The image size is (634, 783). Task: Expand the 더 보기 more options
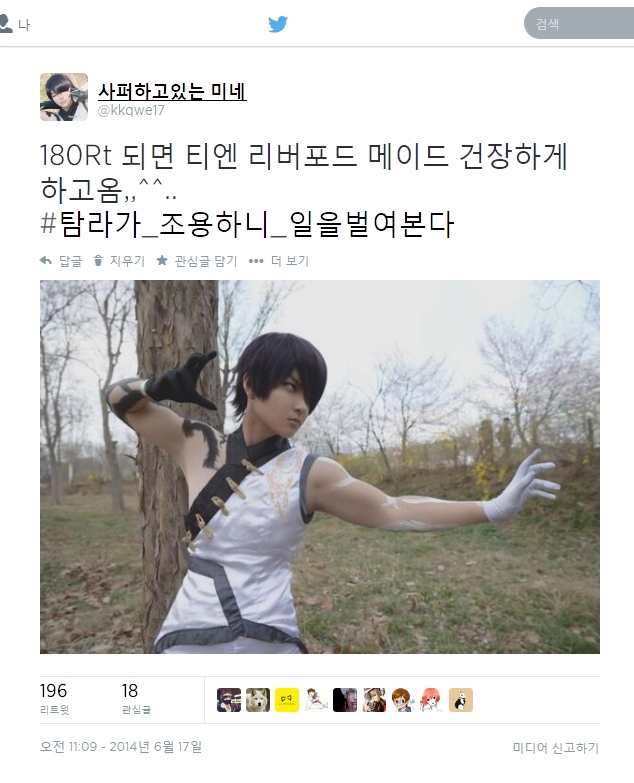click(279, 261)
